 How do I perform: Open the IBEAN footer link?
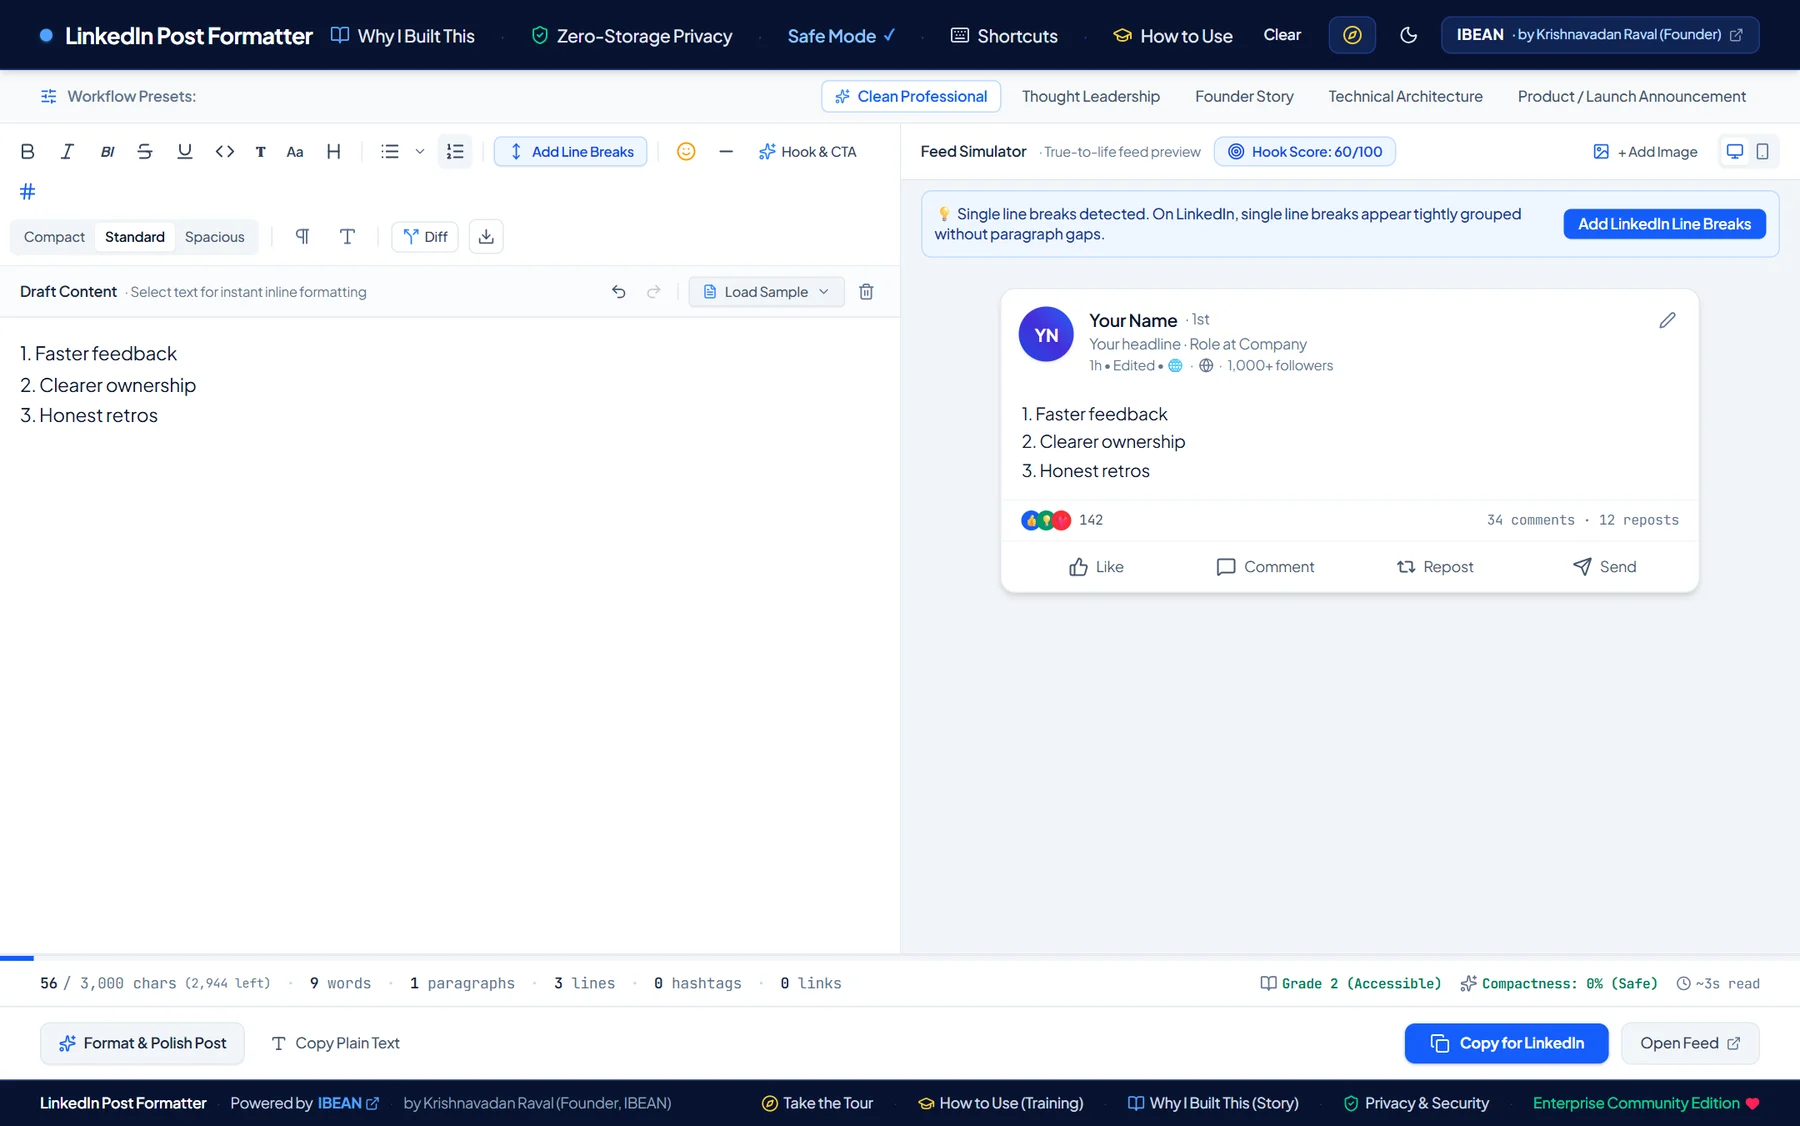[348, 1103]
